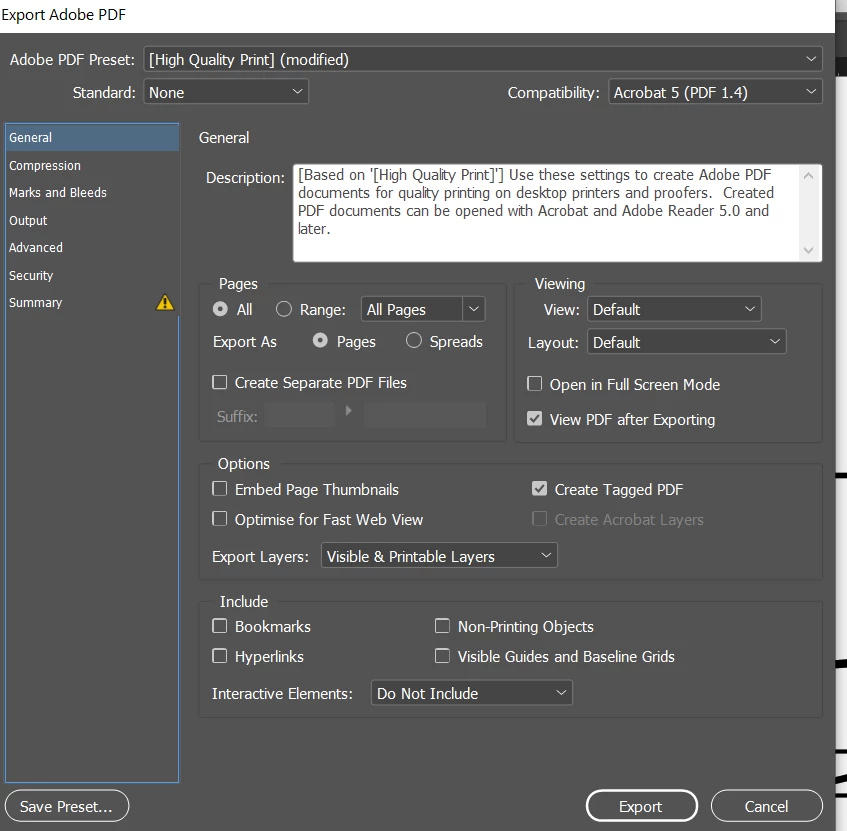Choose Export As Spreads radio button
Viewport: 847px width, 831px height.
[x=414, y=340]
